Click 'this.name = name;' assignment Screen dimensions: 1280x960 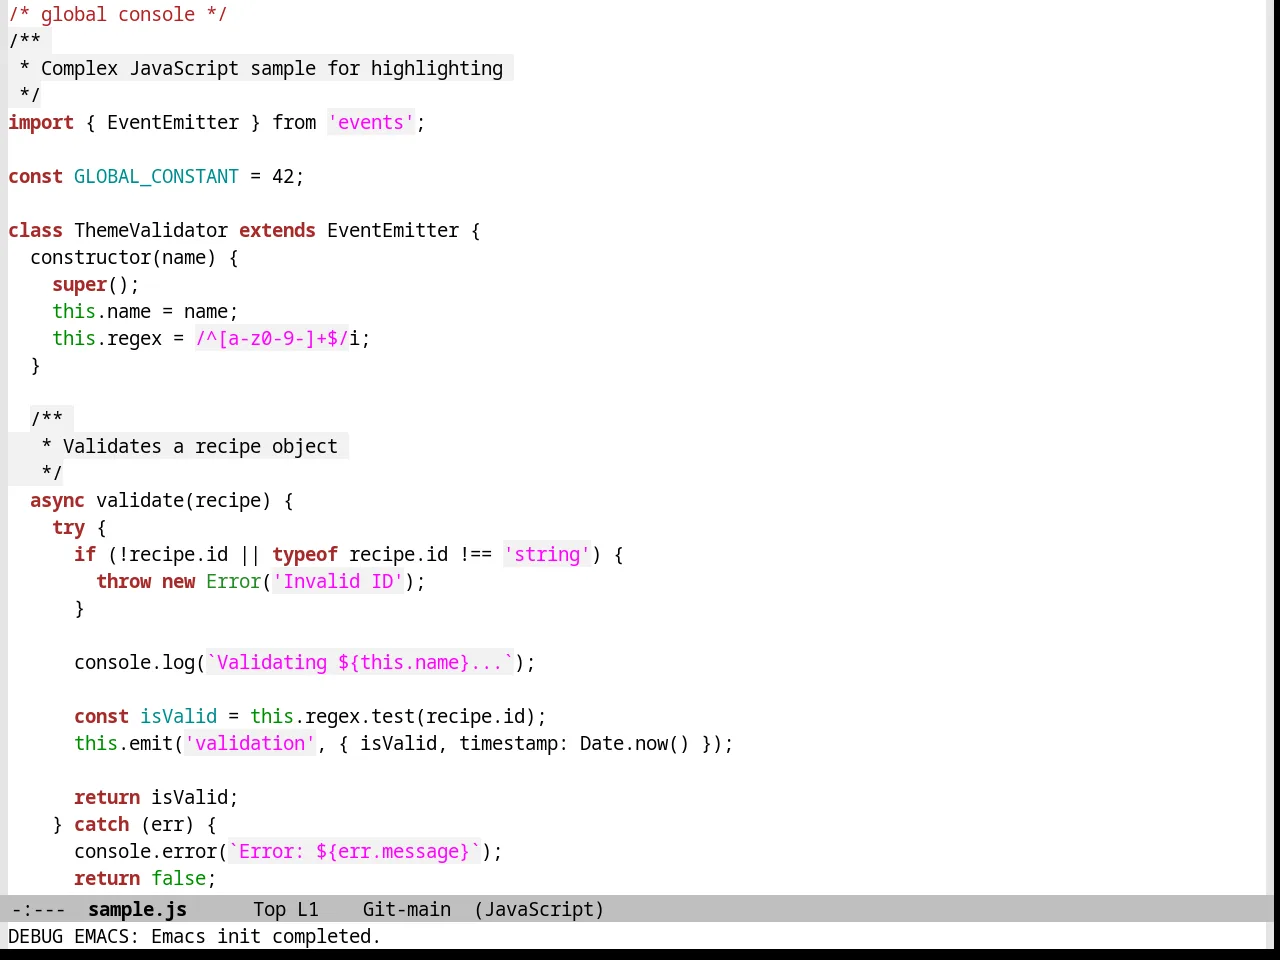(145, 311)
